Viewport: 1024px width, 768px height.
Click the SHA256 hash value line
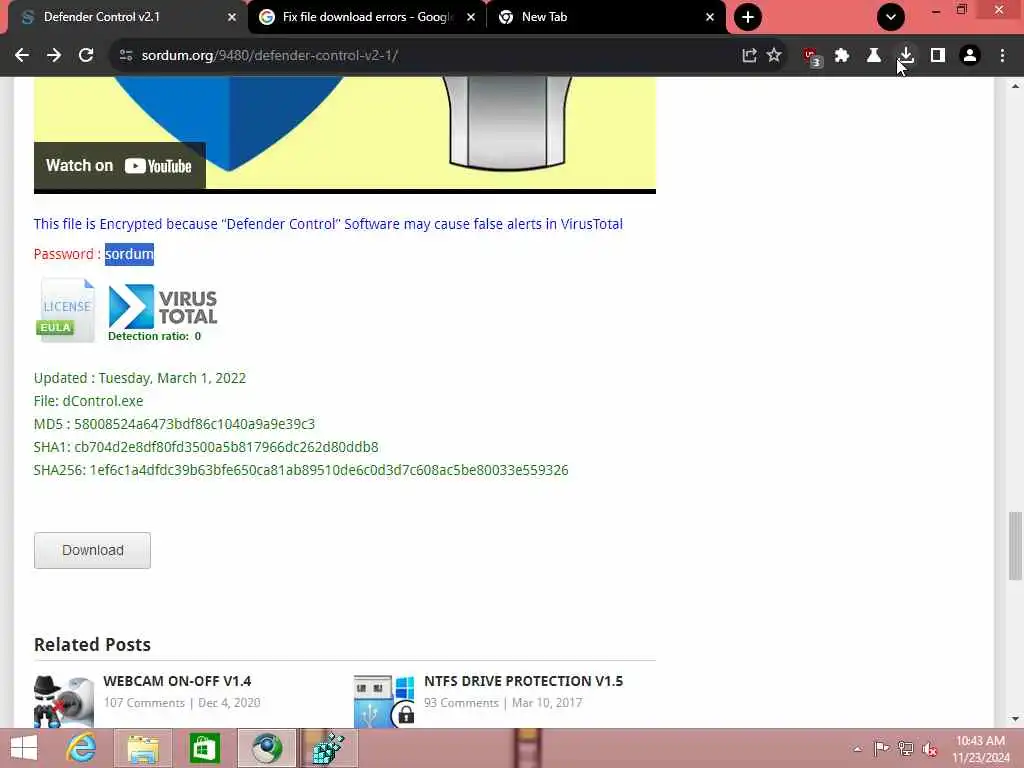[301, 470]
